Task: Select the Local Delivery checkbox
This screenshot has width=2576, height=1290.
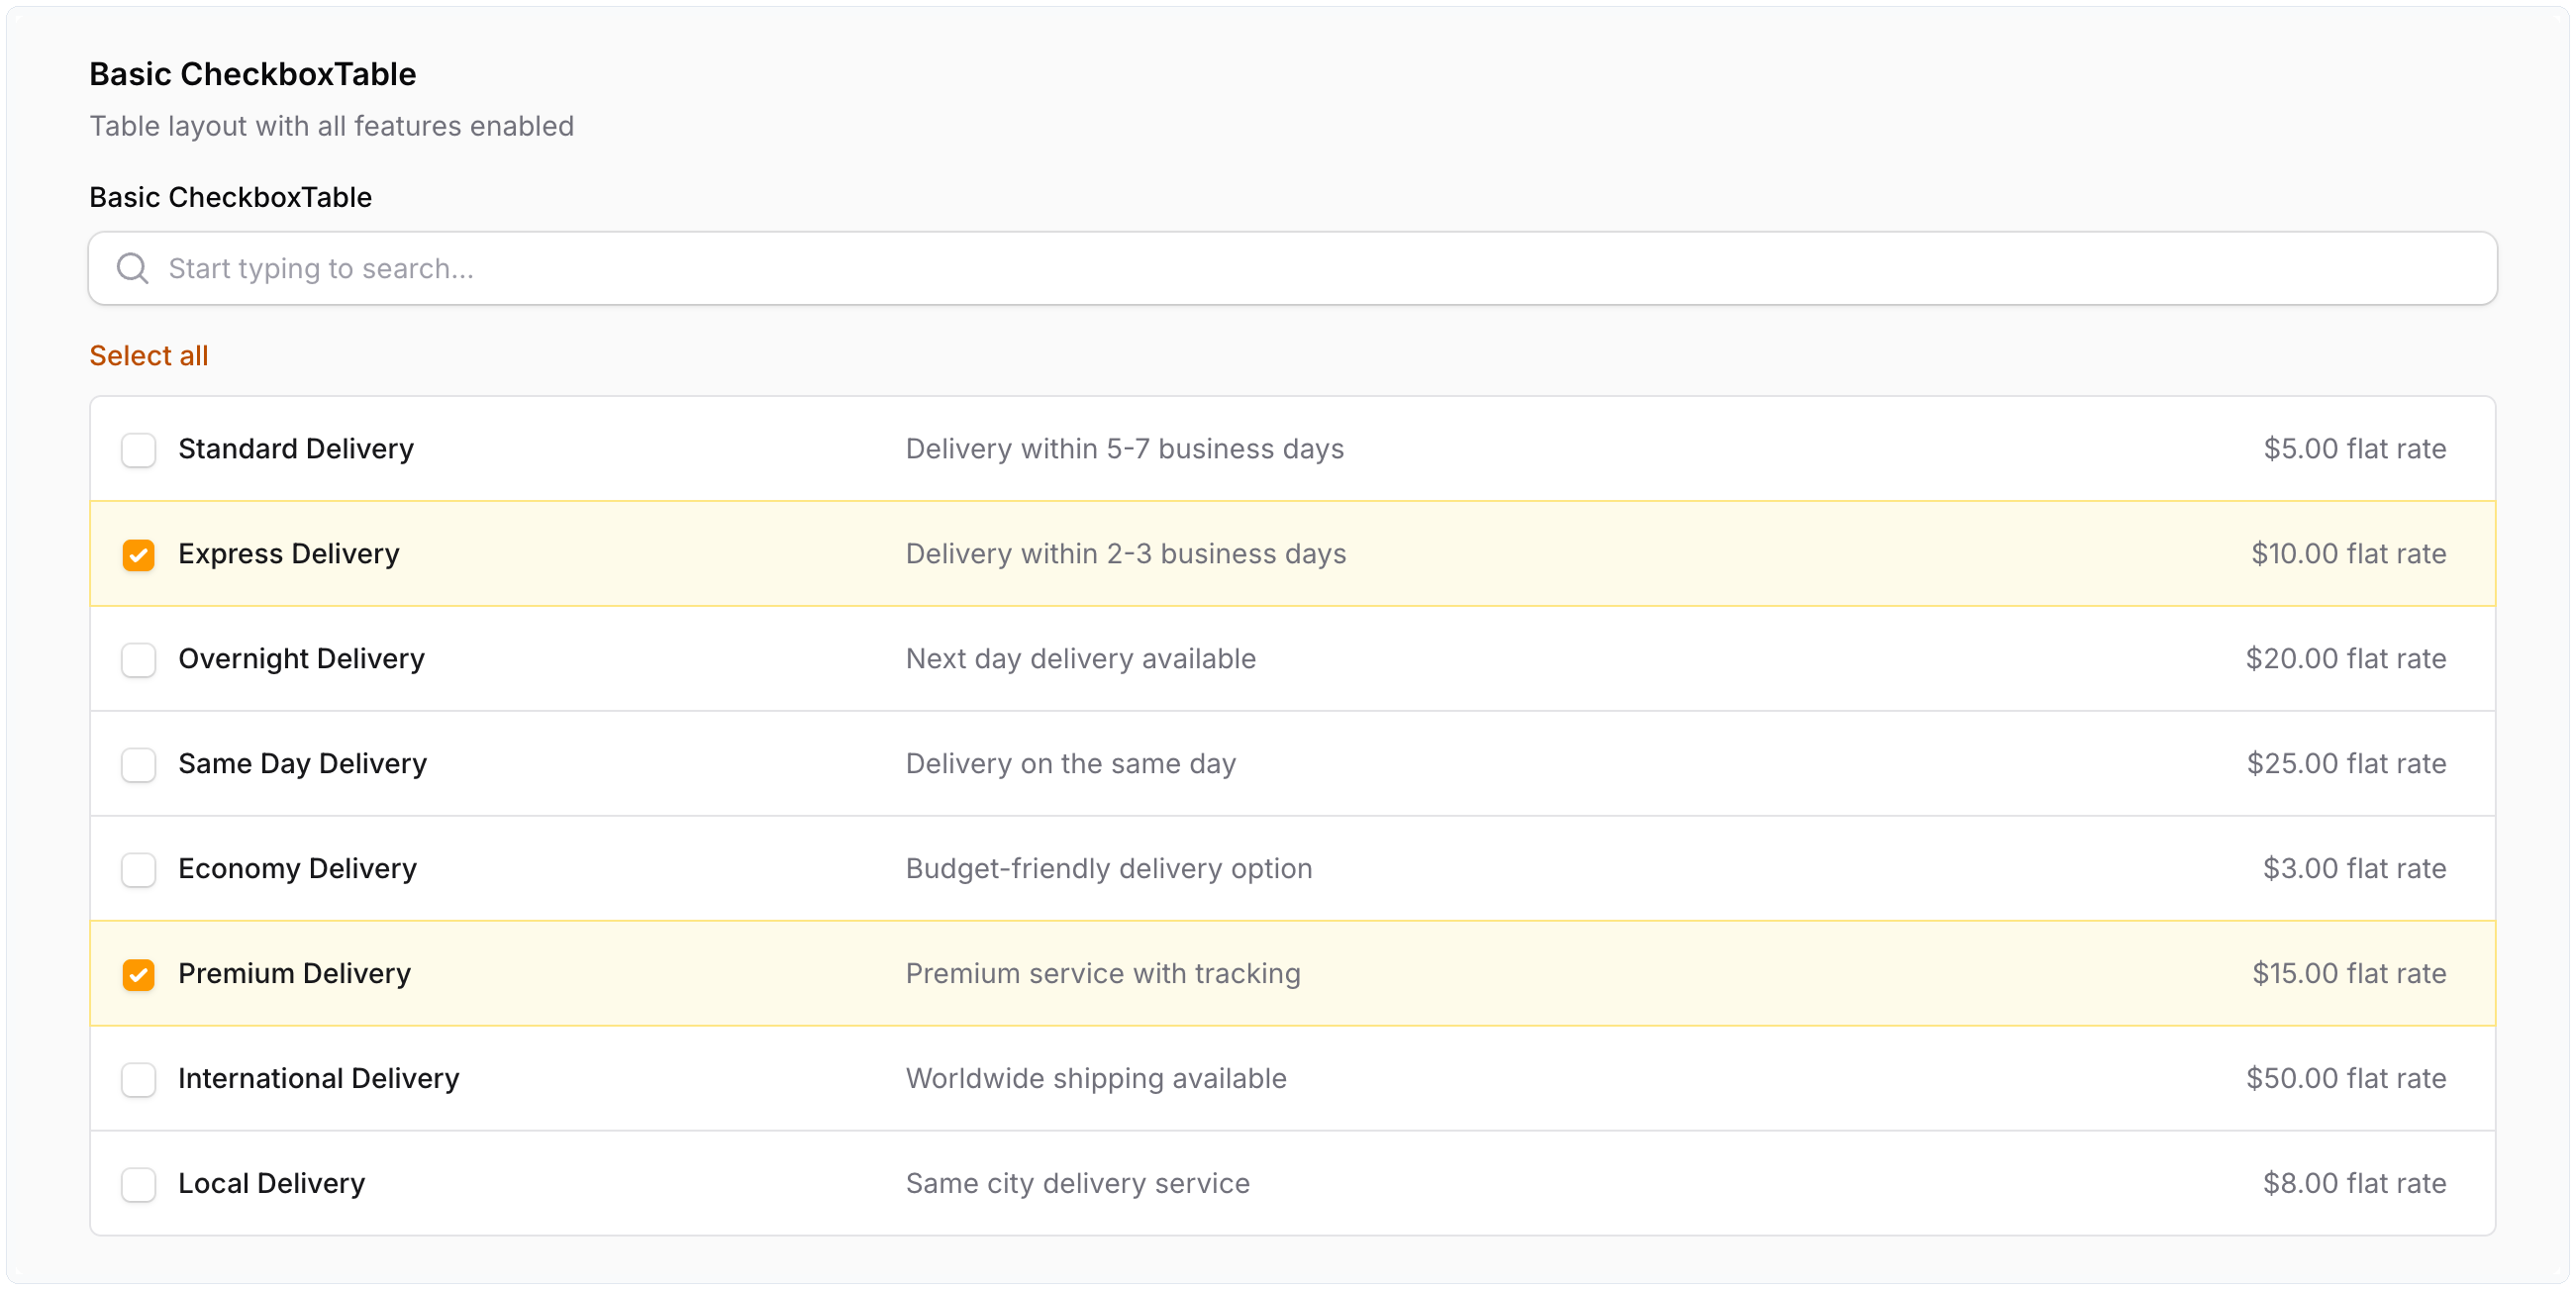Action: coord(139,1185)
